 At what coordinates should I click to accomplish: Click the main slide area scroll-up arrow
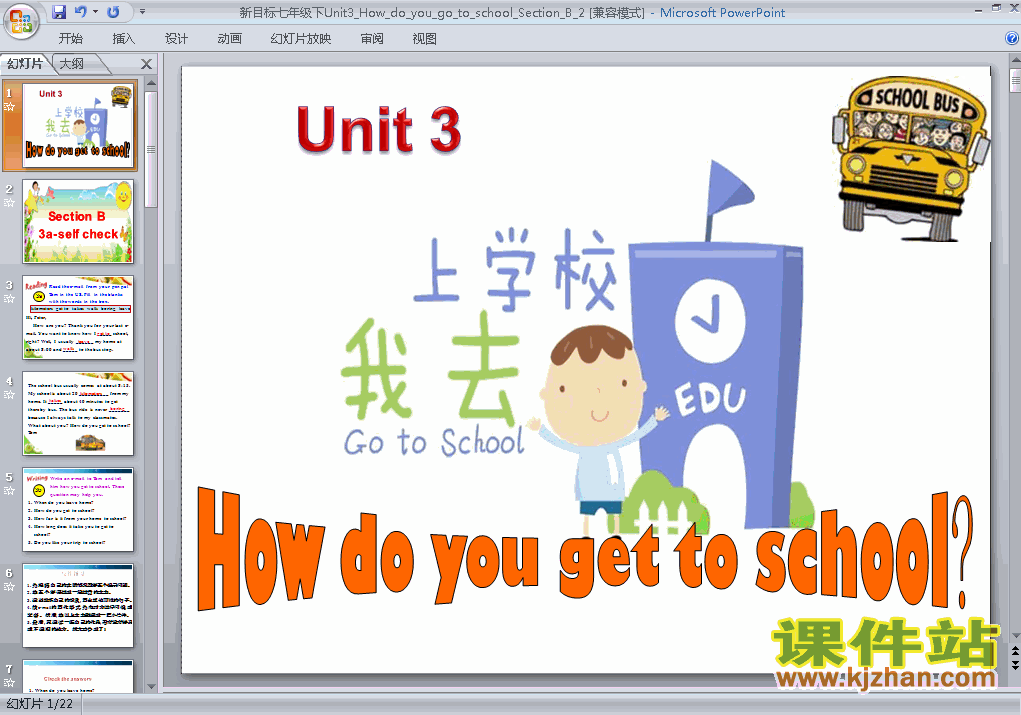[1015, 61]
